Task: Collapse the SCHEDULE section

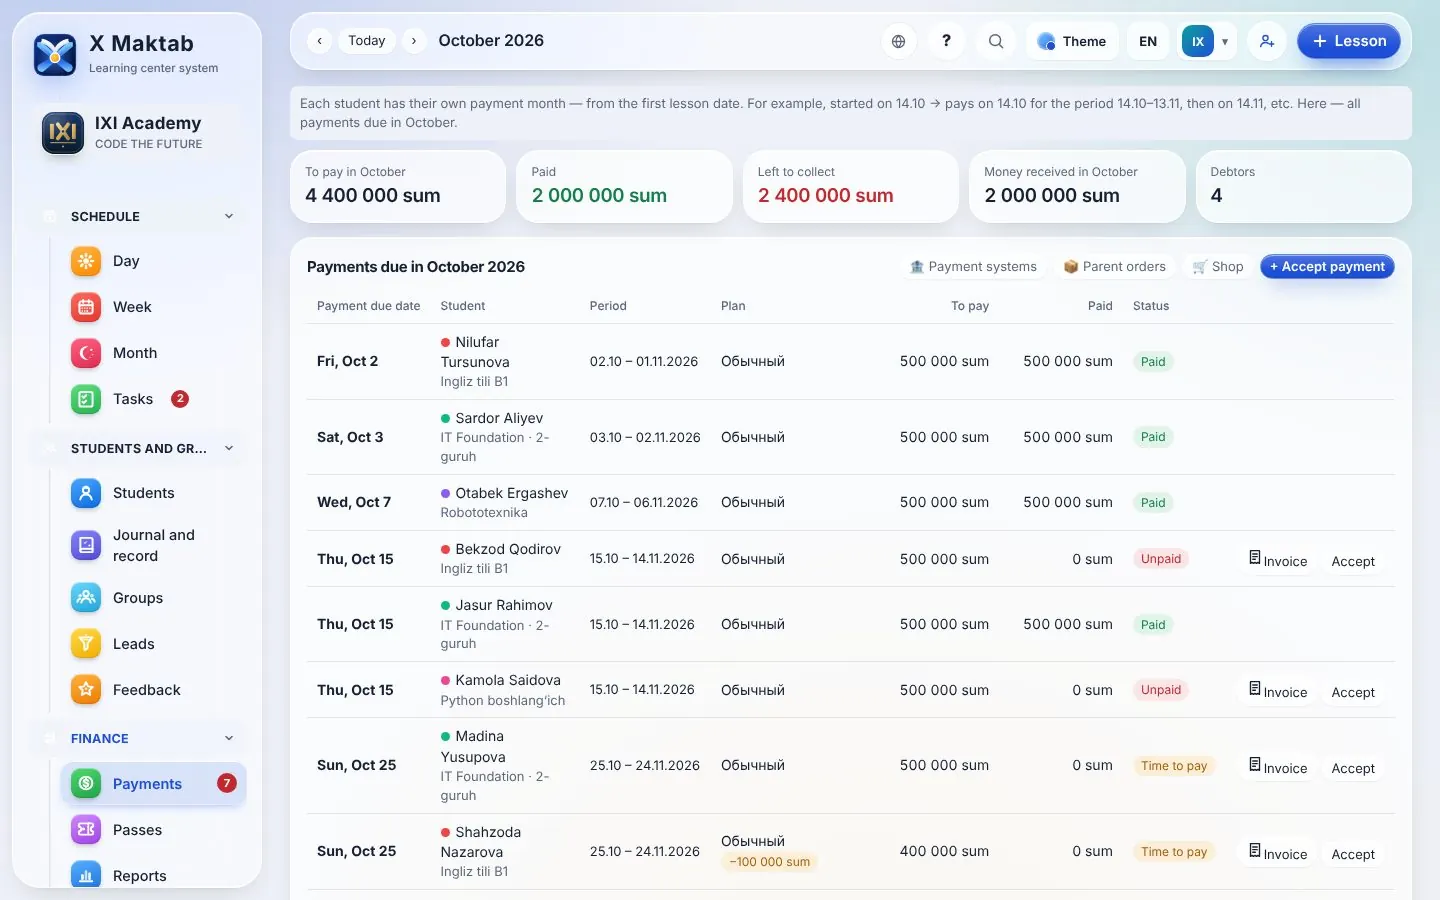Action: click(229, 216)
